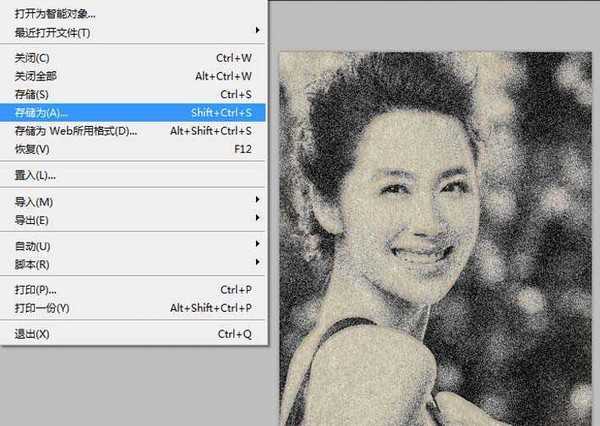
Task: Expand the 自动(U) automate submenu
Action: pos(32,245)
